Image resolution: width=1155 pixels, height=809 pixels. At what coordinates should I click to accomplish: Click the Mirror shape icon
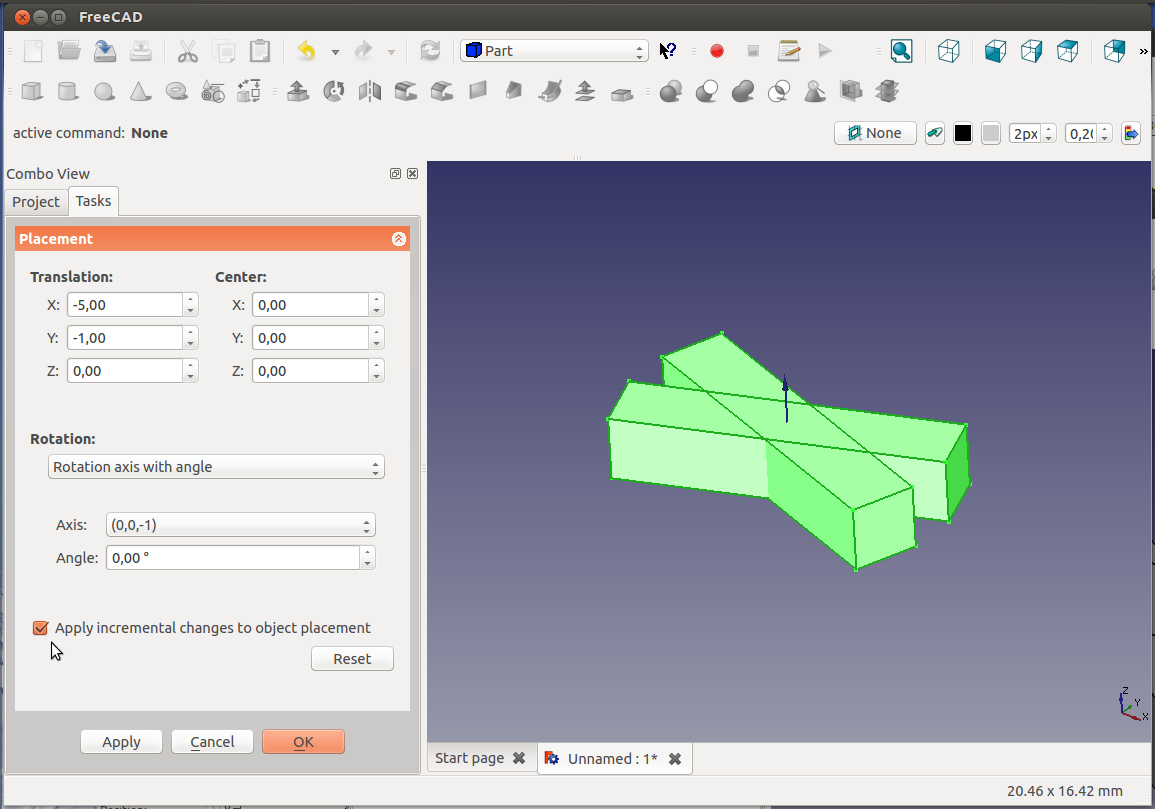tap(370, 92)
